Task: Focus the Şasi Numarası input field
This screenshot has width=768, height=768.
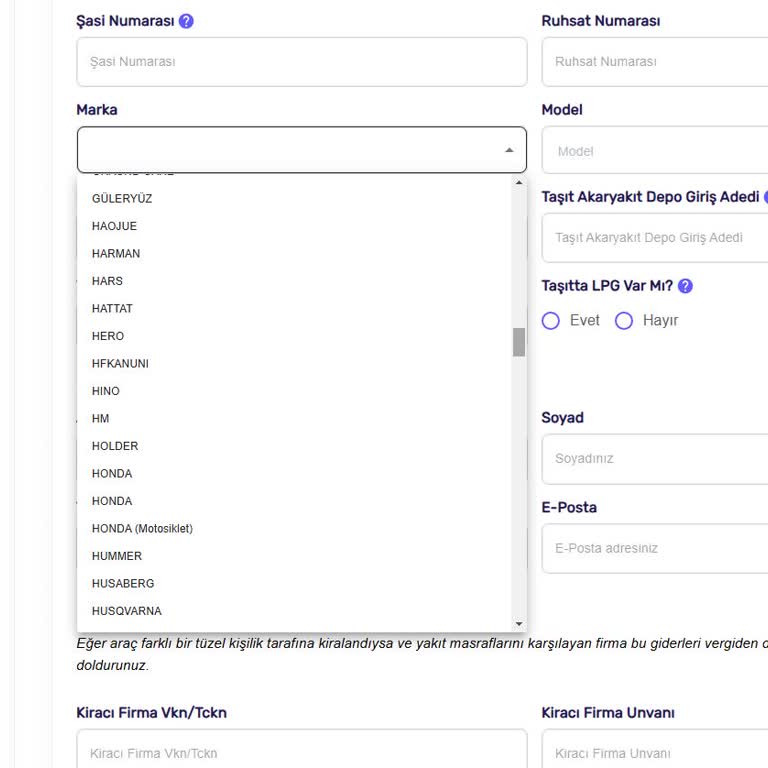Action: pos(301,62)
